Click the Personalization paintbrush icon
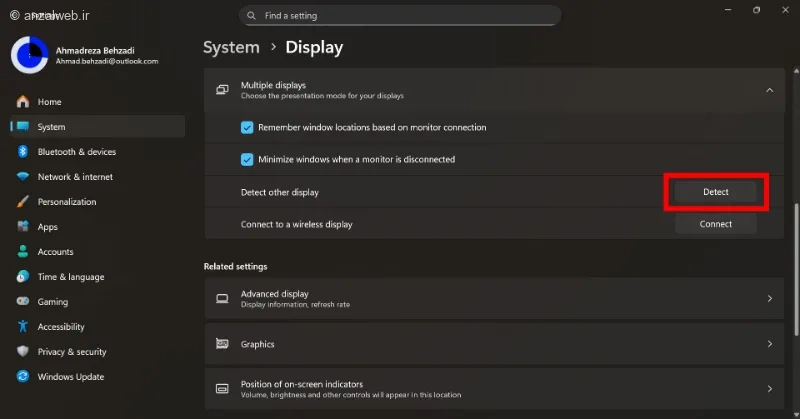 coord(22,202)
